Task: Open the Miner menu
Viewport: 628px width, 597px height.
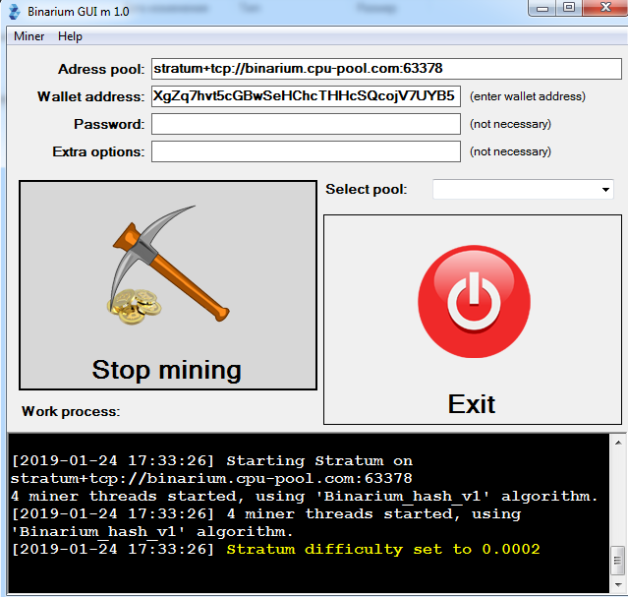Action: point(29,36)
